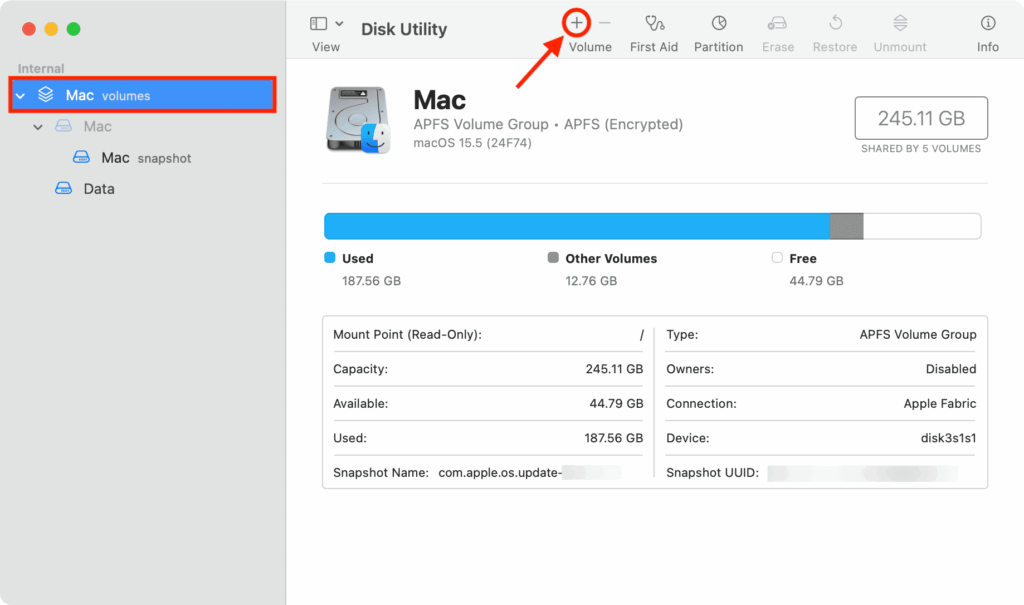Image resolution: width=1024 pixels, height=605 pixels.
Task: Click the Erase toolbar label
Action: click(x=778, y=47)
